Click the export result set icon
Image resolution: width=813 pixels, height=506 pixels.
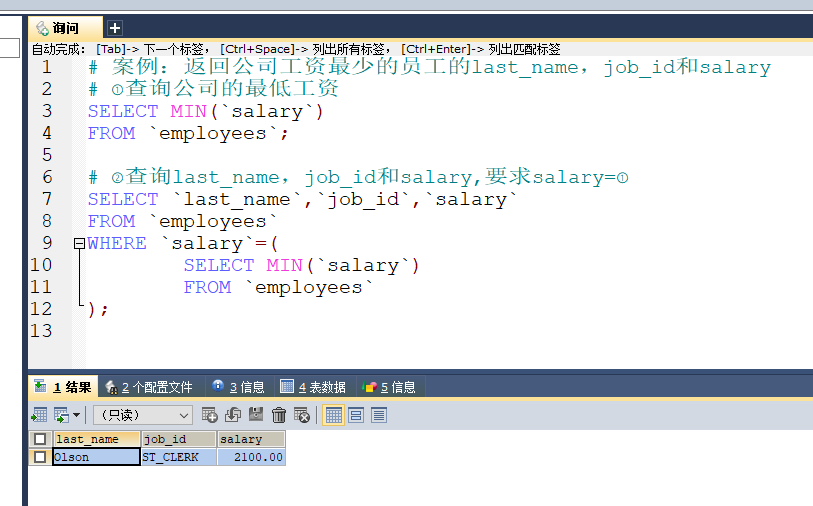click(39, 415)
